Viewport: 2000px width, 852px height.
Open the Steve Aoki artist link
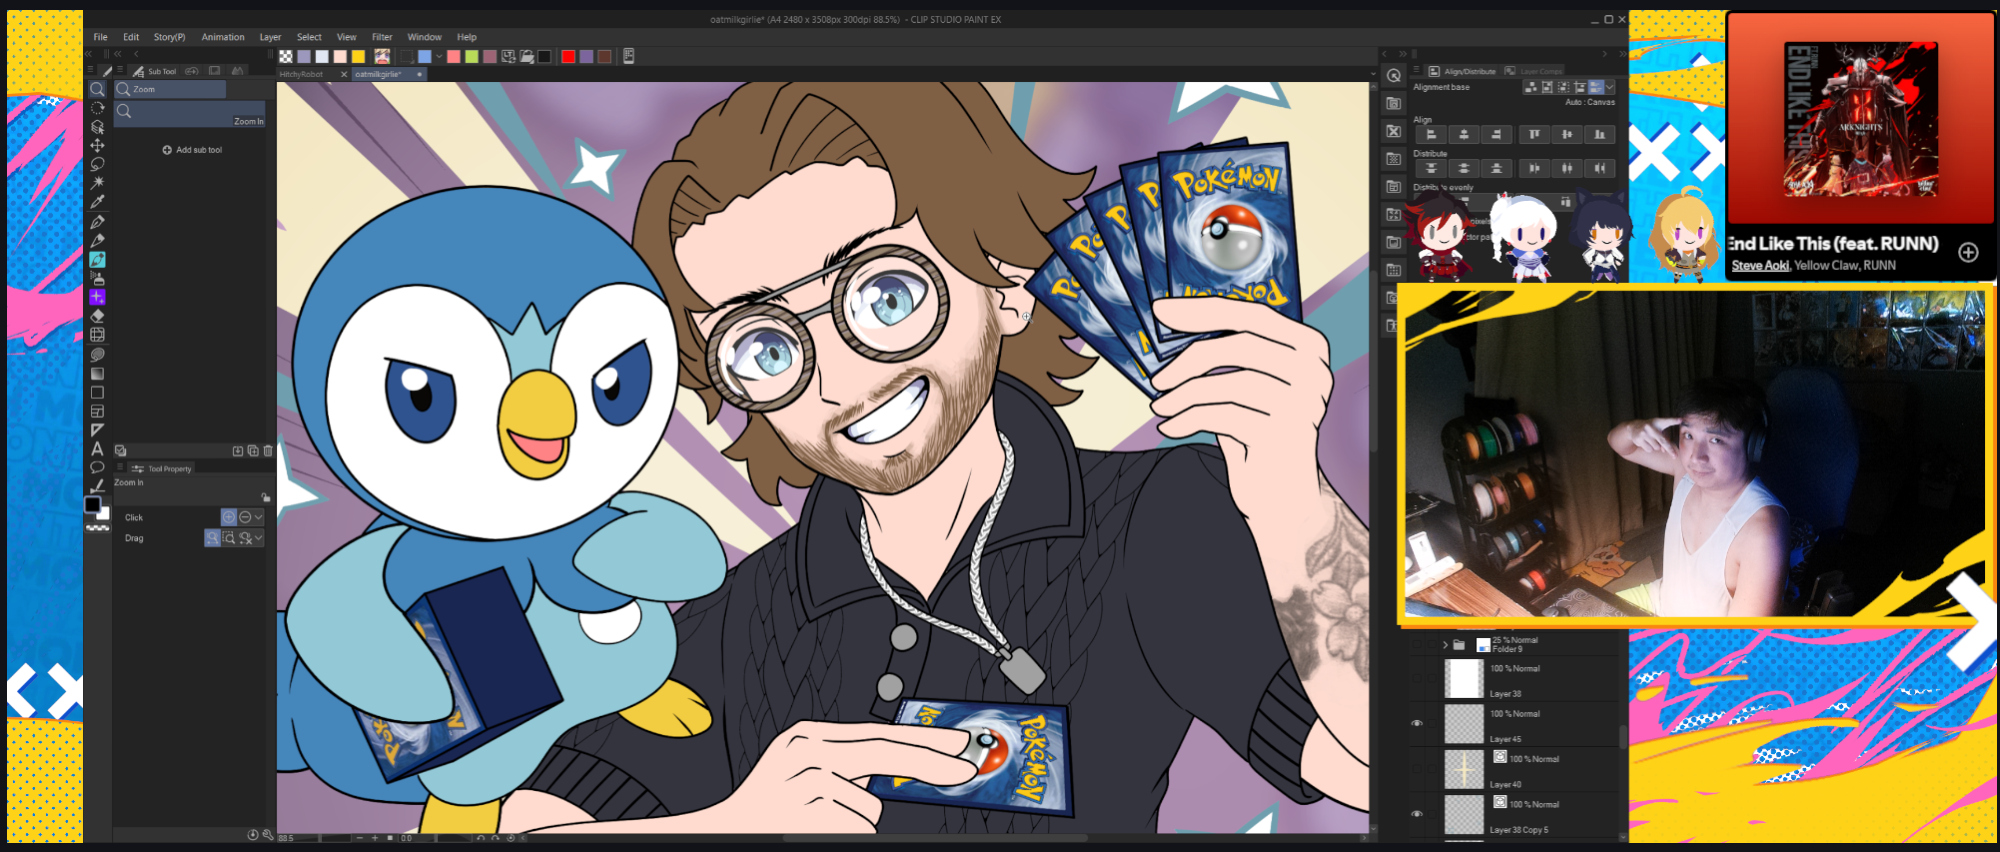click(1760, 266)
